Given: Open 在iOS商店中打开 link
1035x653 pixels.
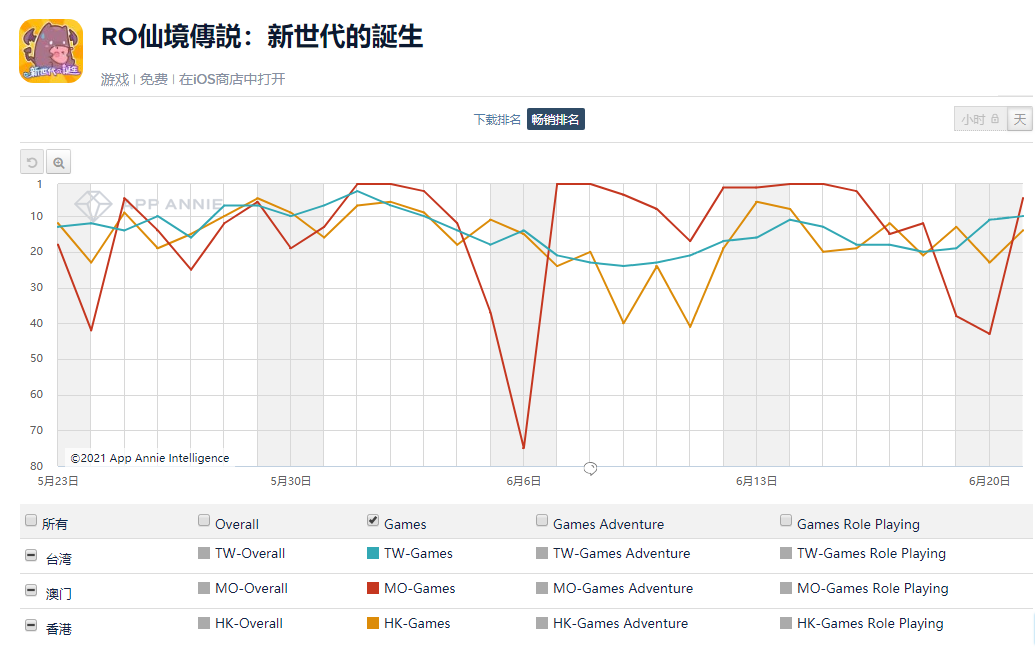Looking at the screenshot, I should click(x=232, y=79).
